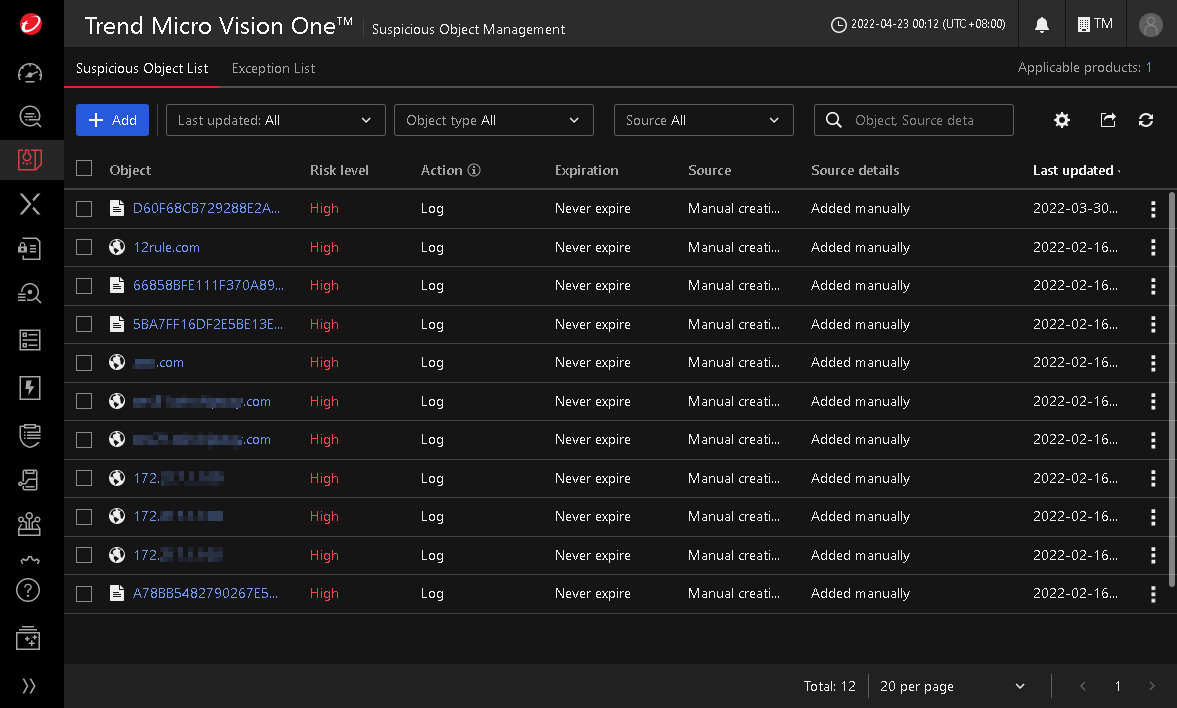Select the D60F68CB729288E2A row checkbox
The image size is (1177, 708).
tap(84, 209)
